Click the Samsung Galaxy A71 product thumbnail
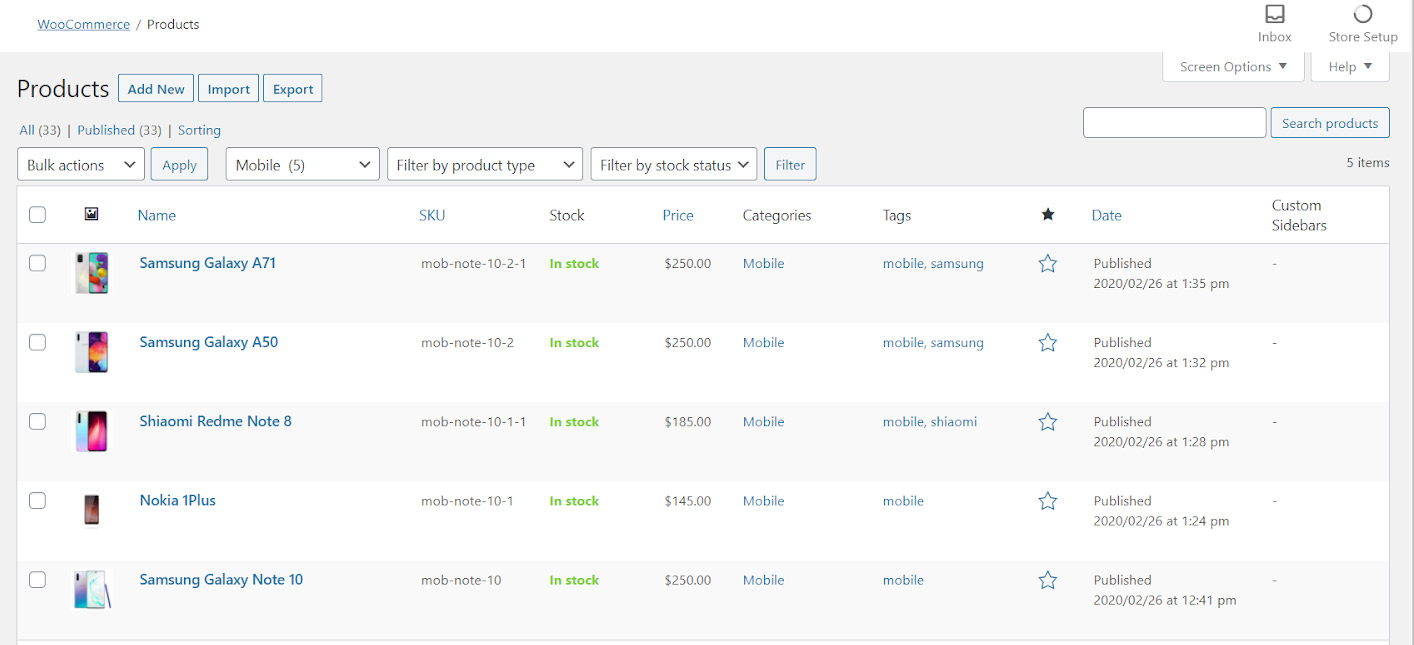1414x645 pixels. click(92, 273)
